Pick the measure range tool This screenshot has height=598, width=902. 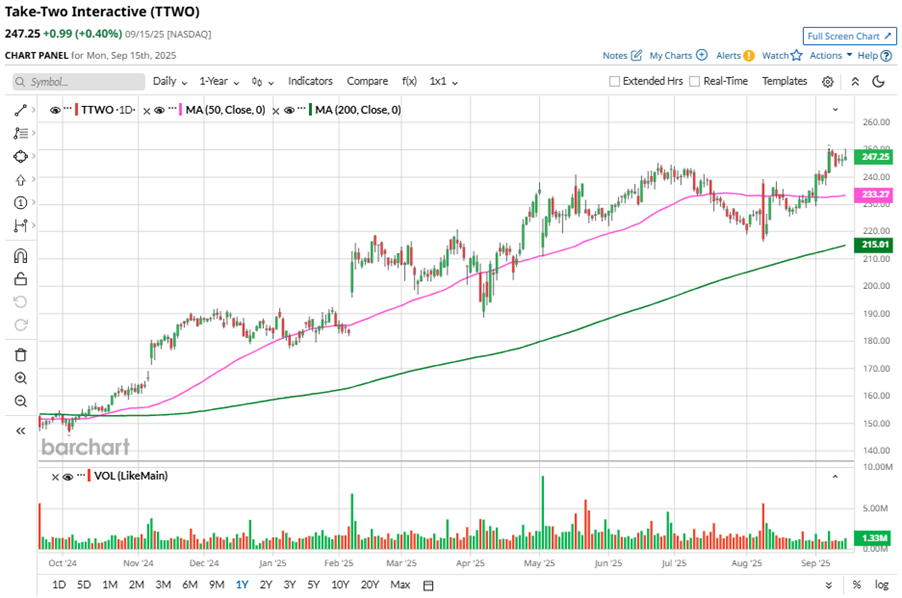tap(20, 225)
